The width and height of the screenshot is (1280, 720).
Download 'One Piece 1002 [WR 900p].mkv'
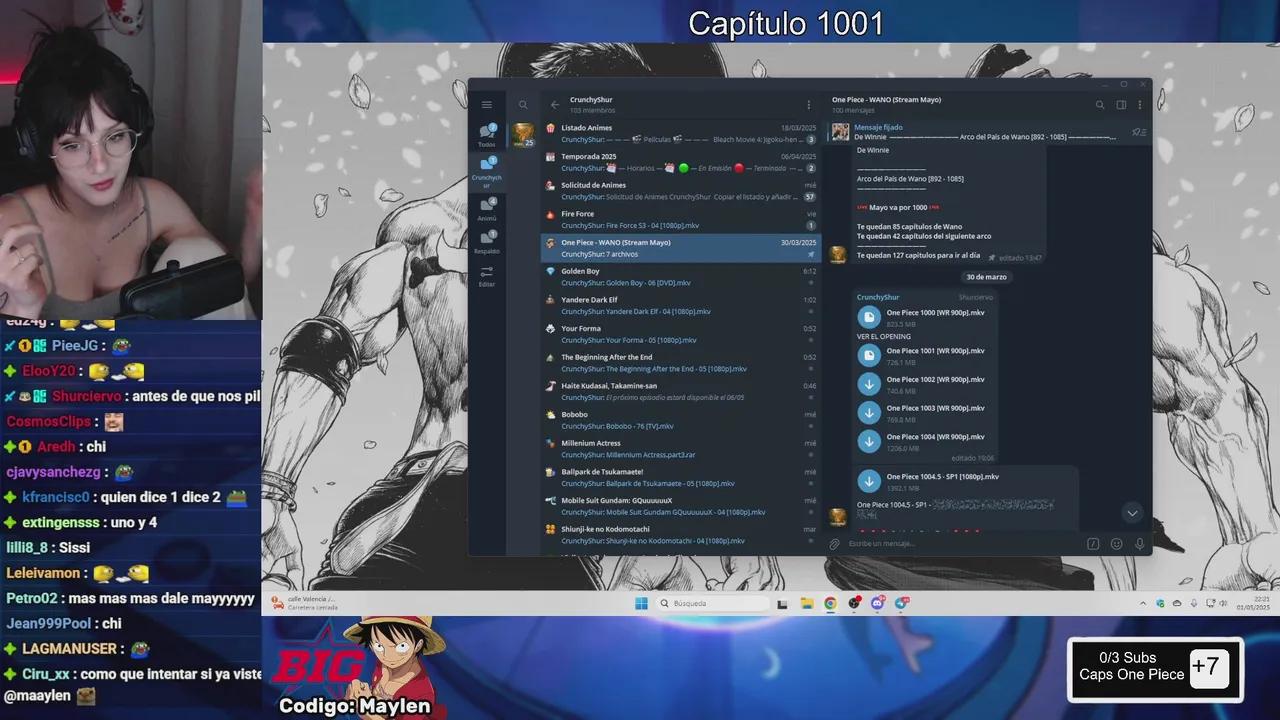[x=869, y=384]
